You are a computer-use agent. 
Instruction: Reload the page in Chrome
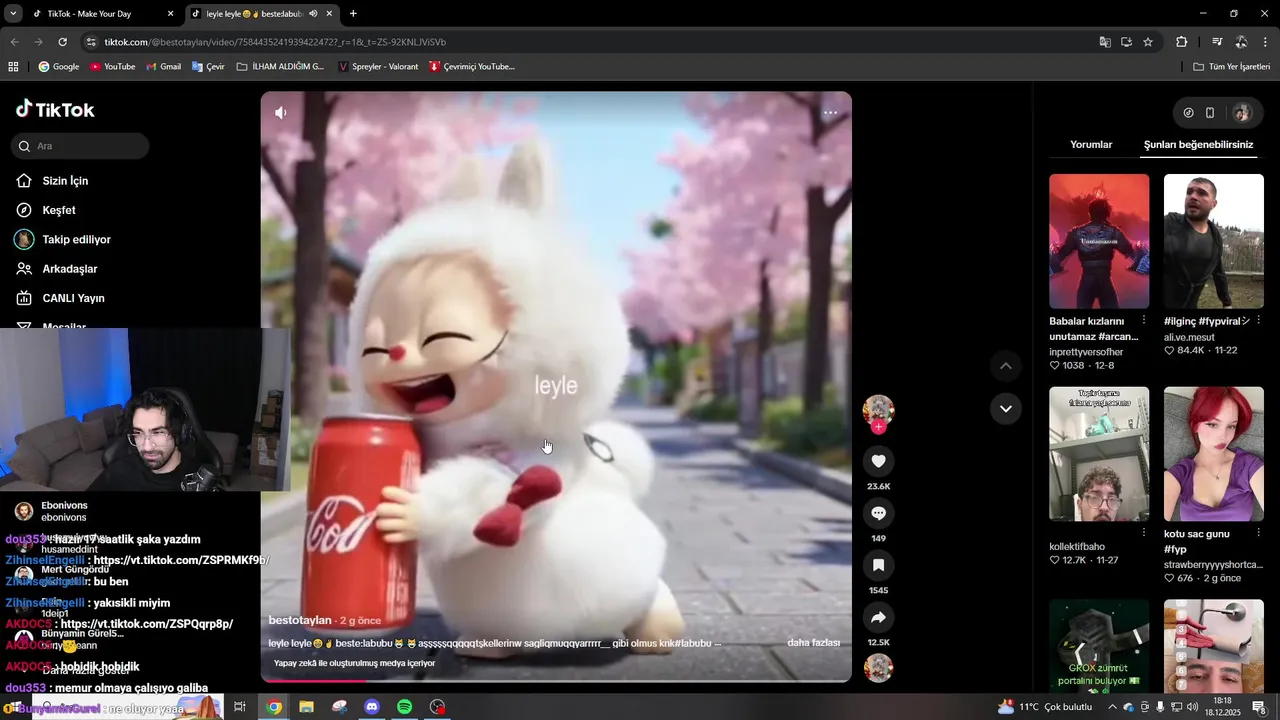[x=62, y=42]
